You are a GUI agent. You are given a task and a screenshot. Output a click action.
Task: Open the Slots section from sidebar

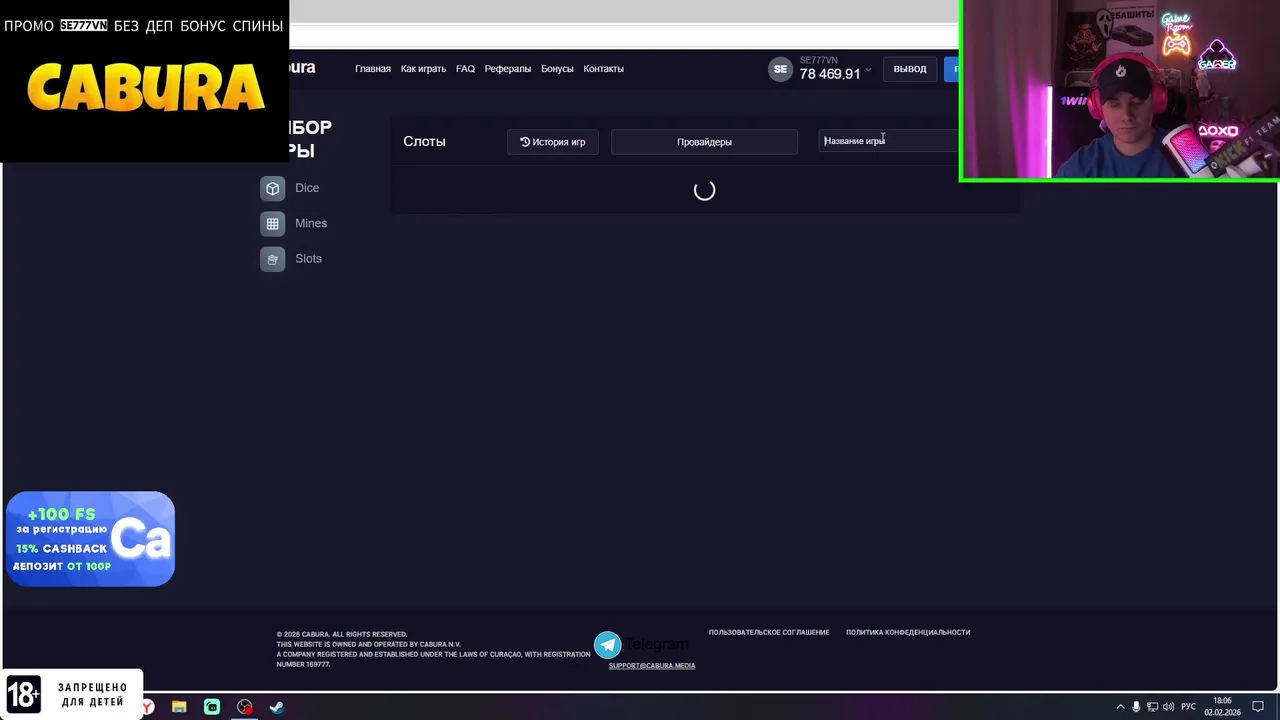point(291,258)
